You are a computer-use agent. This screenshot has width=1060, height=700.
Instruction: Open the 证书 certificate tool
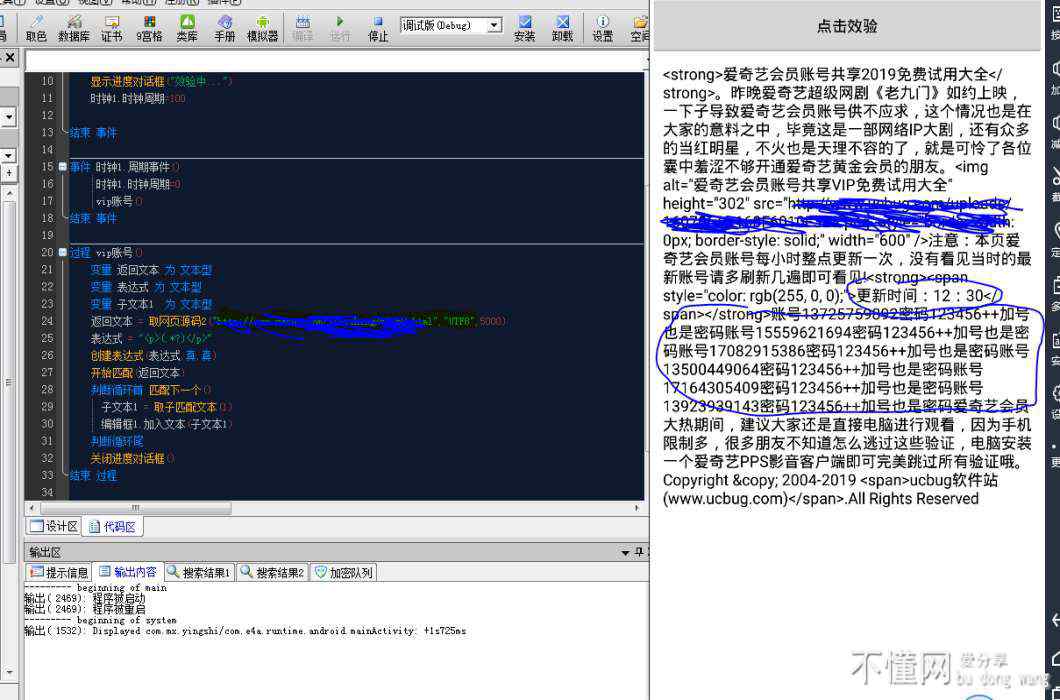click(x=111, y=27)
